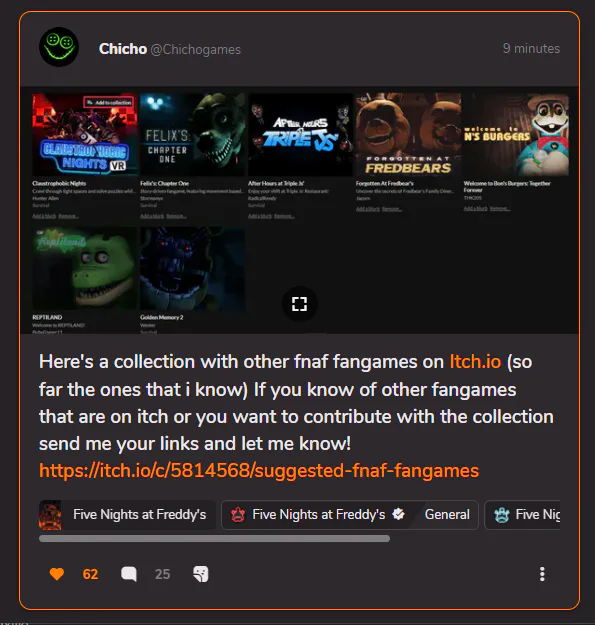This screenshot has width=595, height=625.
Task: Select the first Five Nights at Freddy's tag
Action: (128, 515)
